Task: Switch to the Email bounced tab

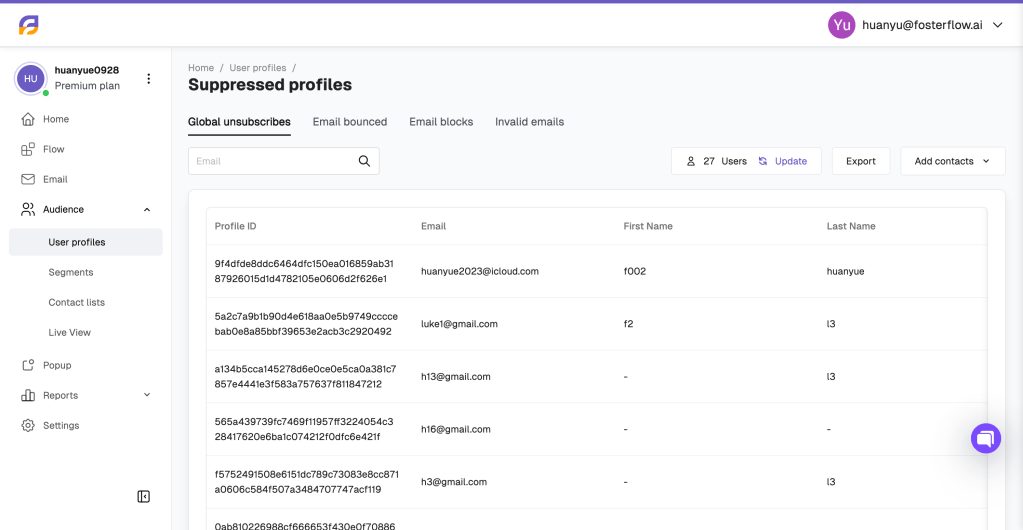Action: [x=350, y=122]
